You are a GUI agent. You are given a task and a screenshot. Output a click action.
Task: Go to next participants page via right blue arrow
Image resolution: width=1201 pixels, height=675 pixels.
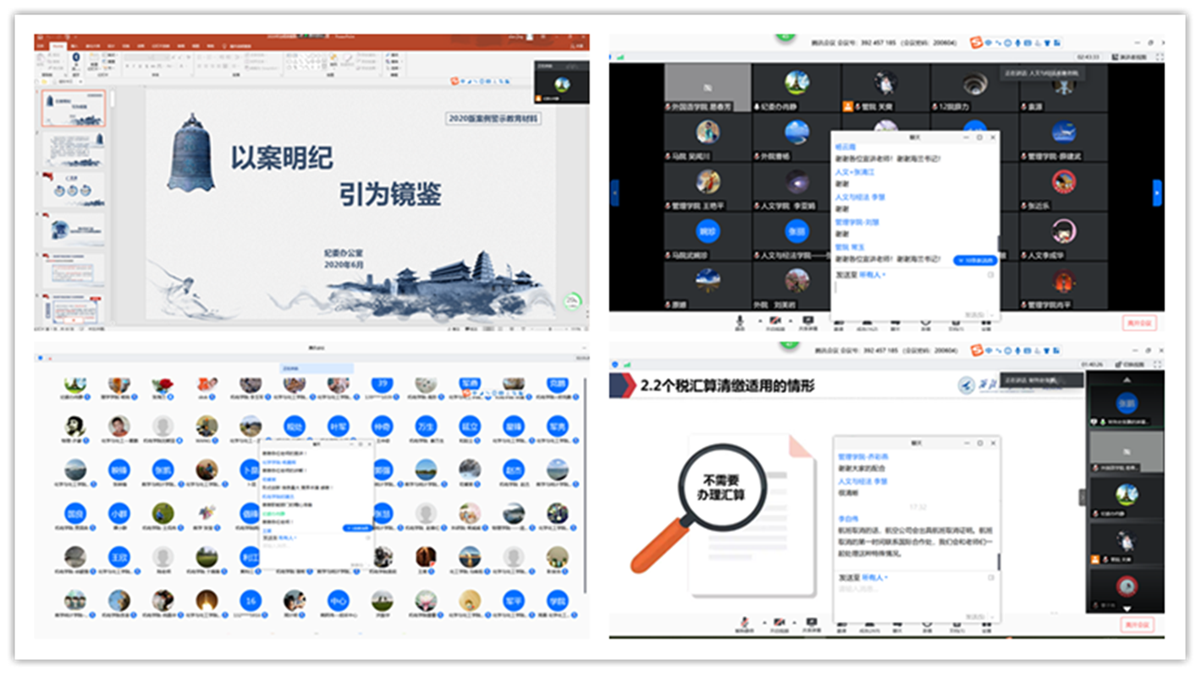click(x=1157, y=192)
